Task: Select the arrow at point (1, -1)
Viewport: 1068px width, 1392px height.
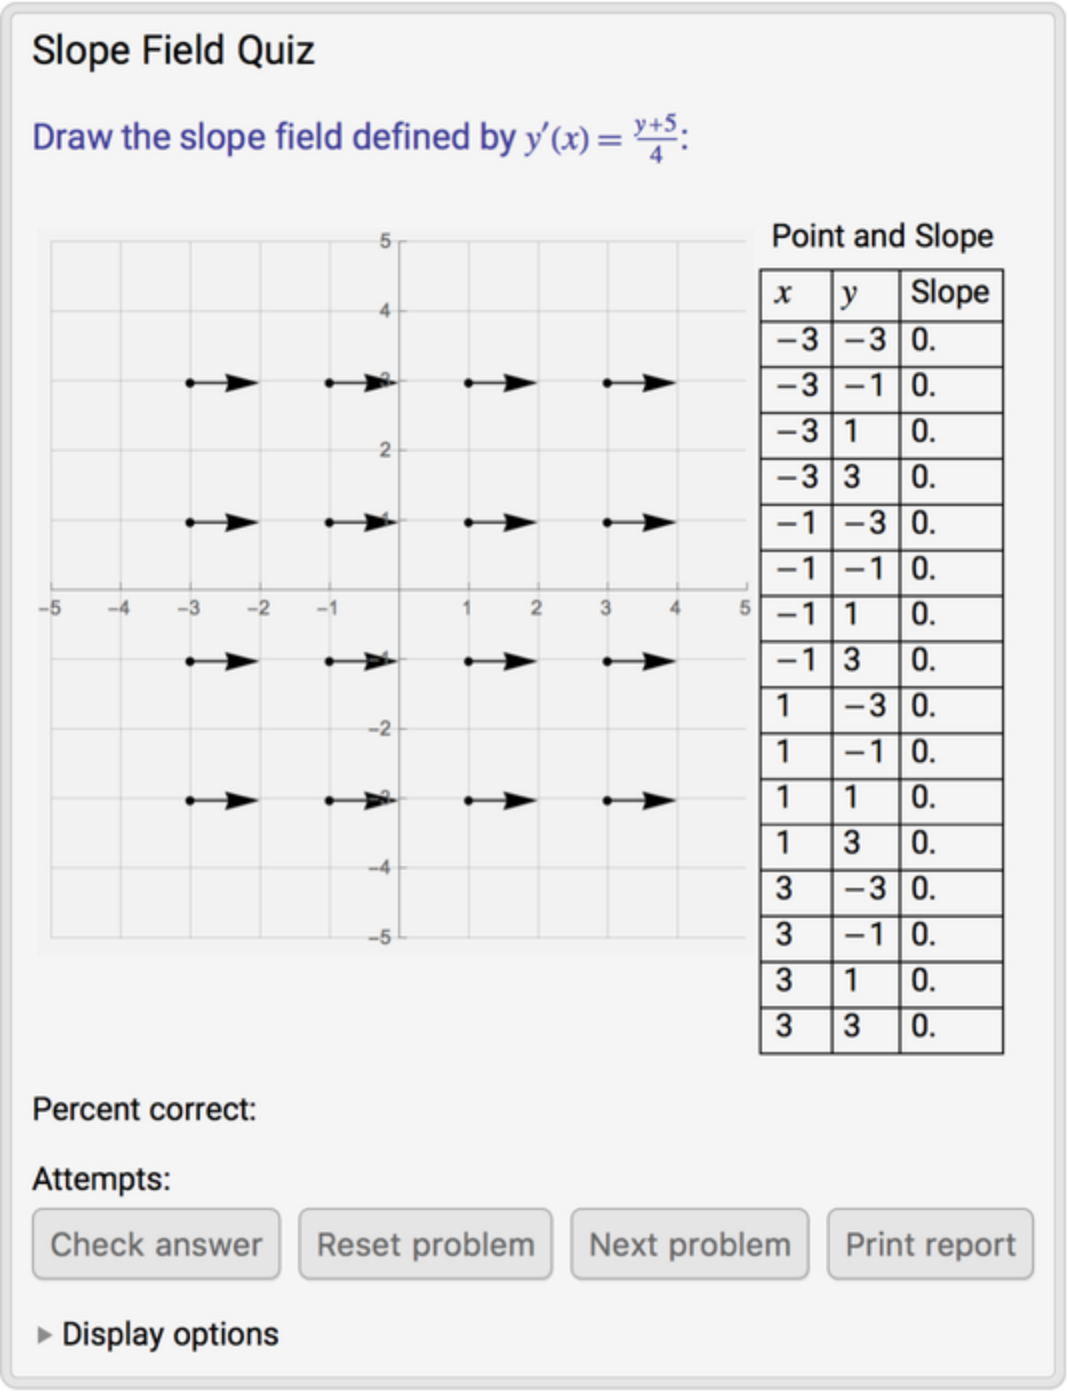Action: (x=502, y=661)
